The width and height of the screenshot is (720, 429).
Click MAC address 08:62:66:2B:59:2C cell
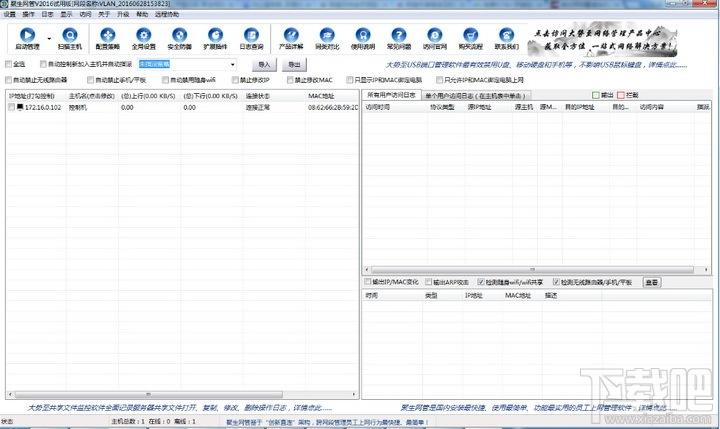click(x=333, y=107)
